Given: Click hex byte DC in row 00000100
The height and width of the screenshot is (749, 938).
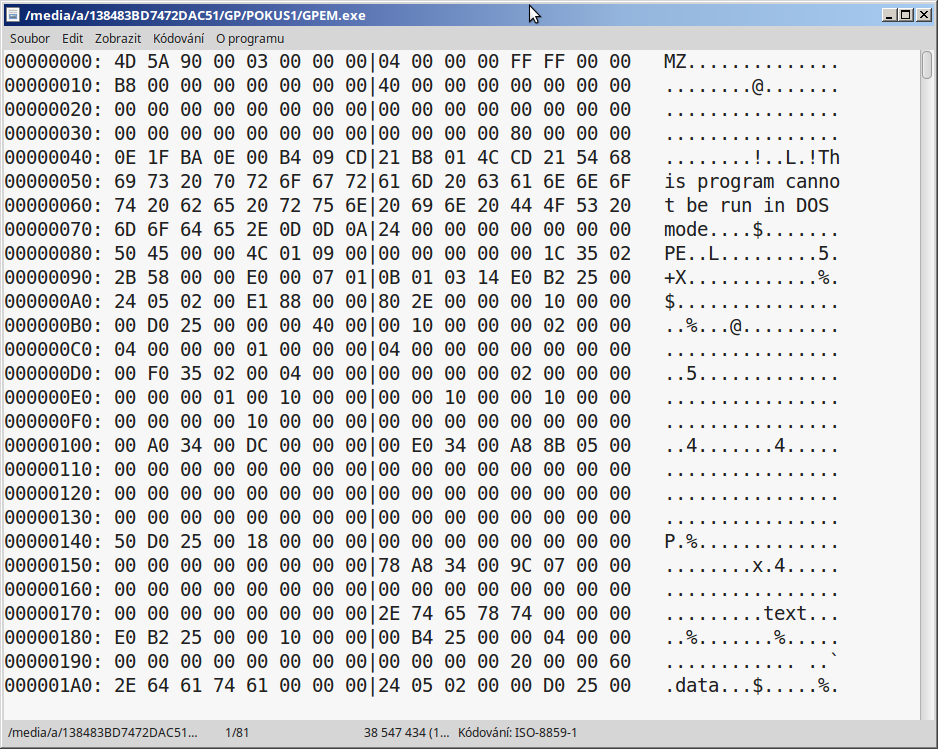Looking at the screenshot, I should 257,446.
